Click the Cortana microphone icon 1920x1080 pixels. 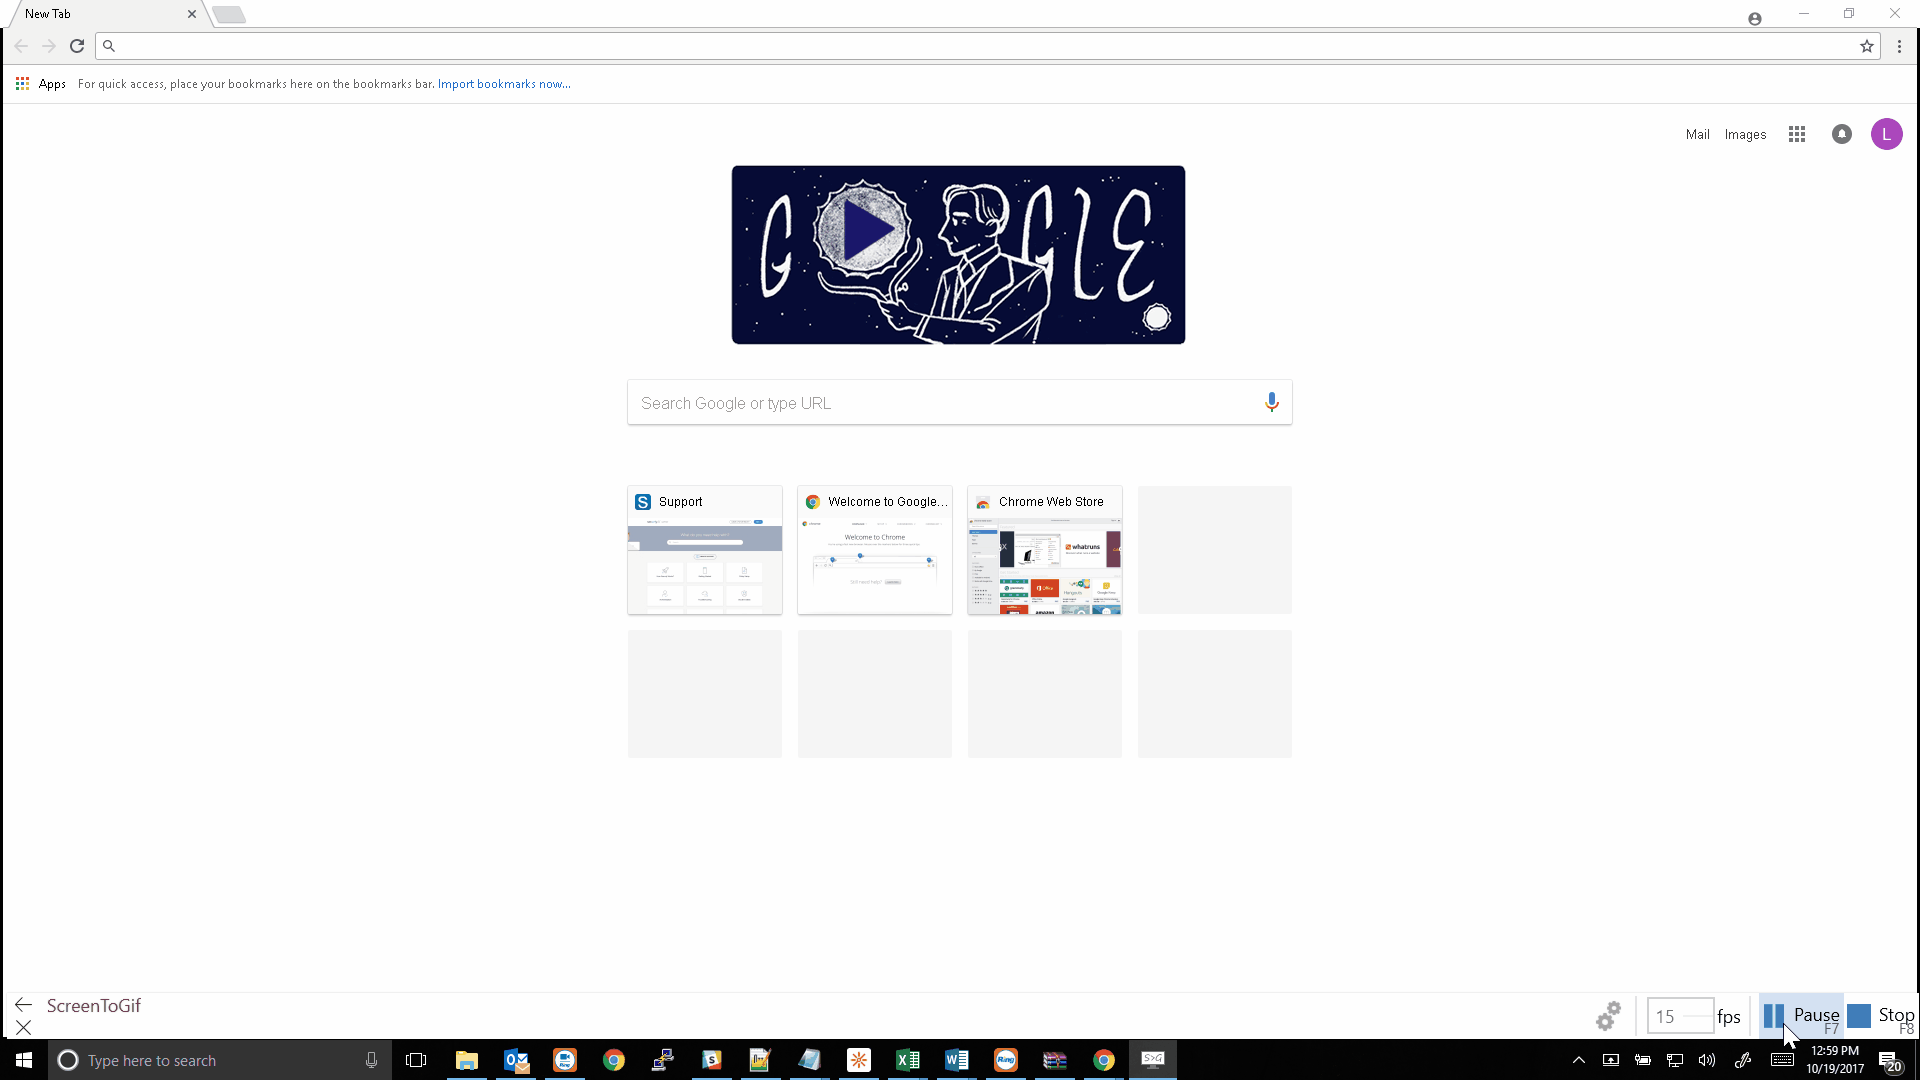tap(371, 1060)
